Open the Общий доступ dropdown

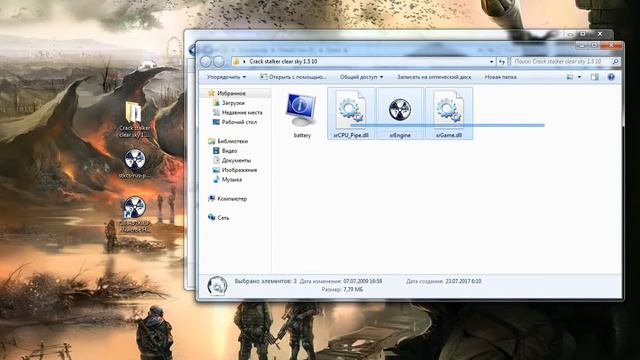click(x=361, y=77)
